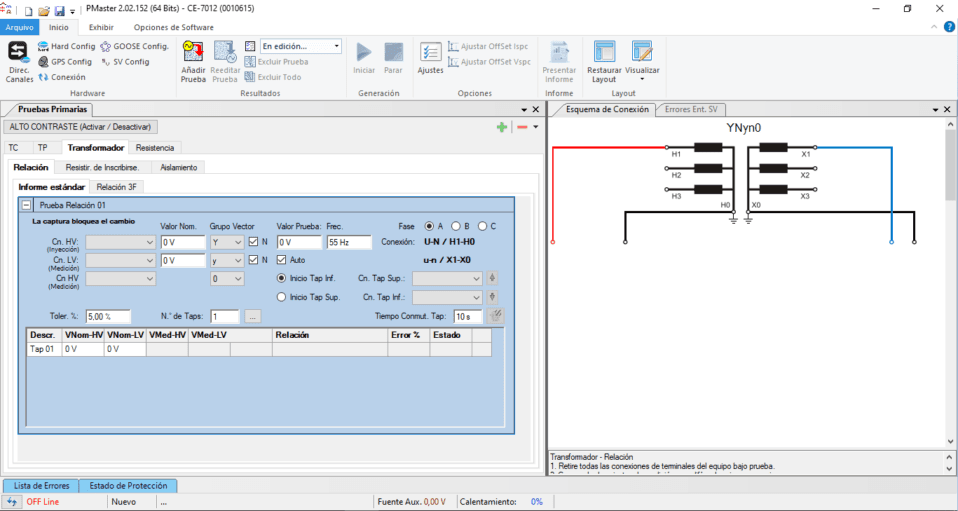Click ALTO CONTRASTE toggle button
Screen dimensions: 958x511
coord(81,127)
